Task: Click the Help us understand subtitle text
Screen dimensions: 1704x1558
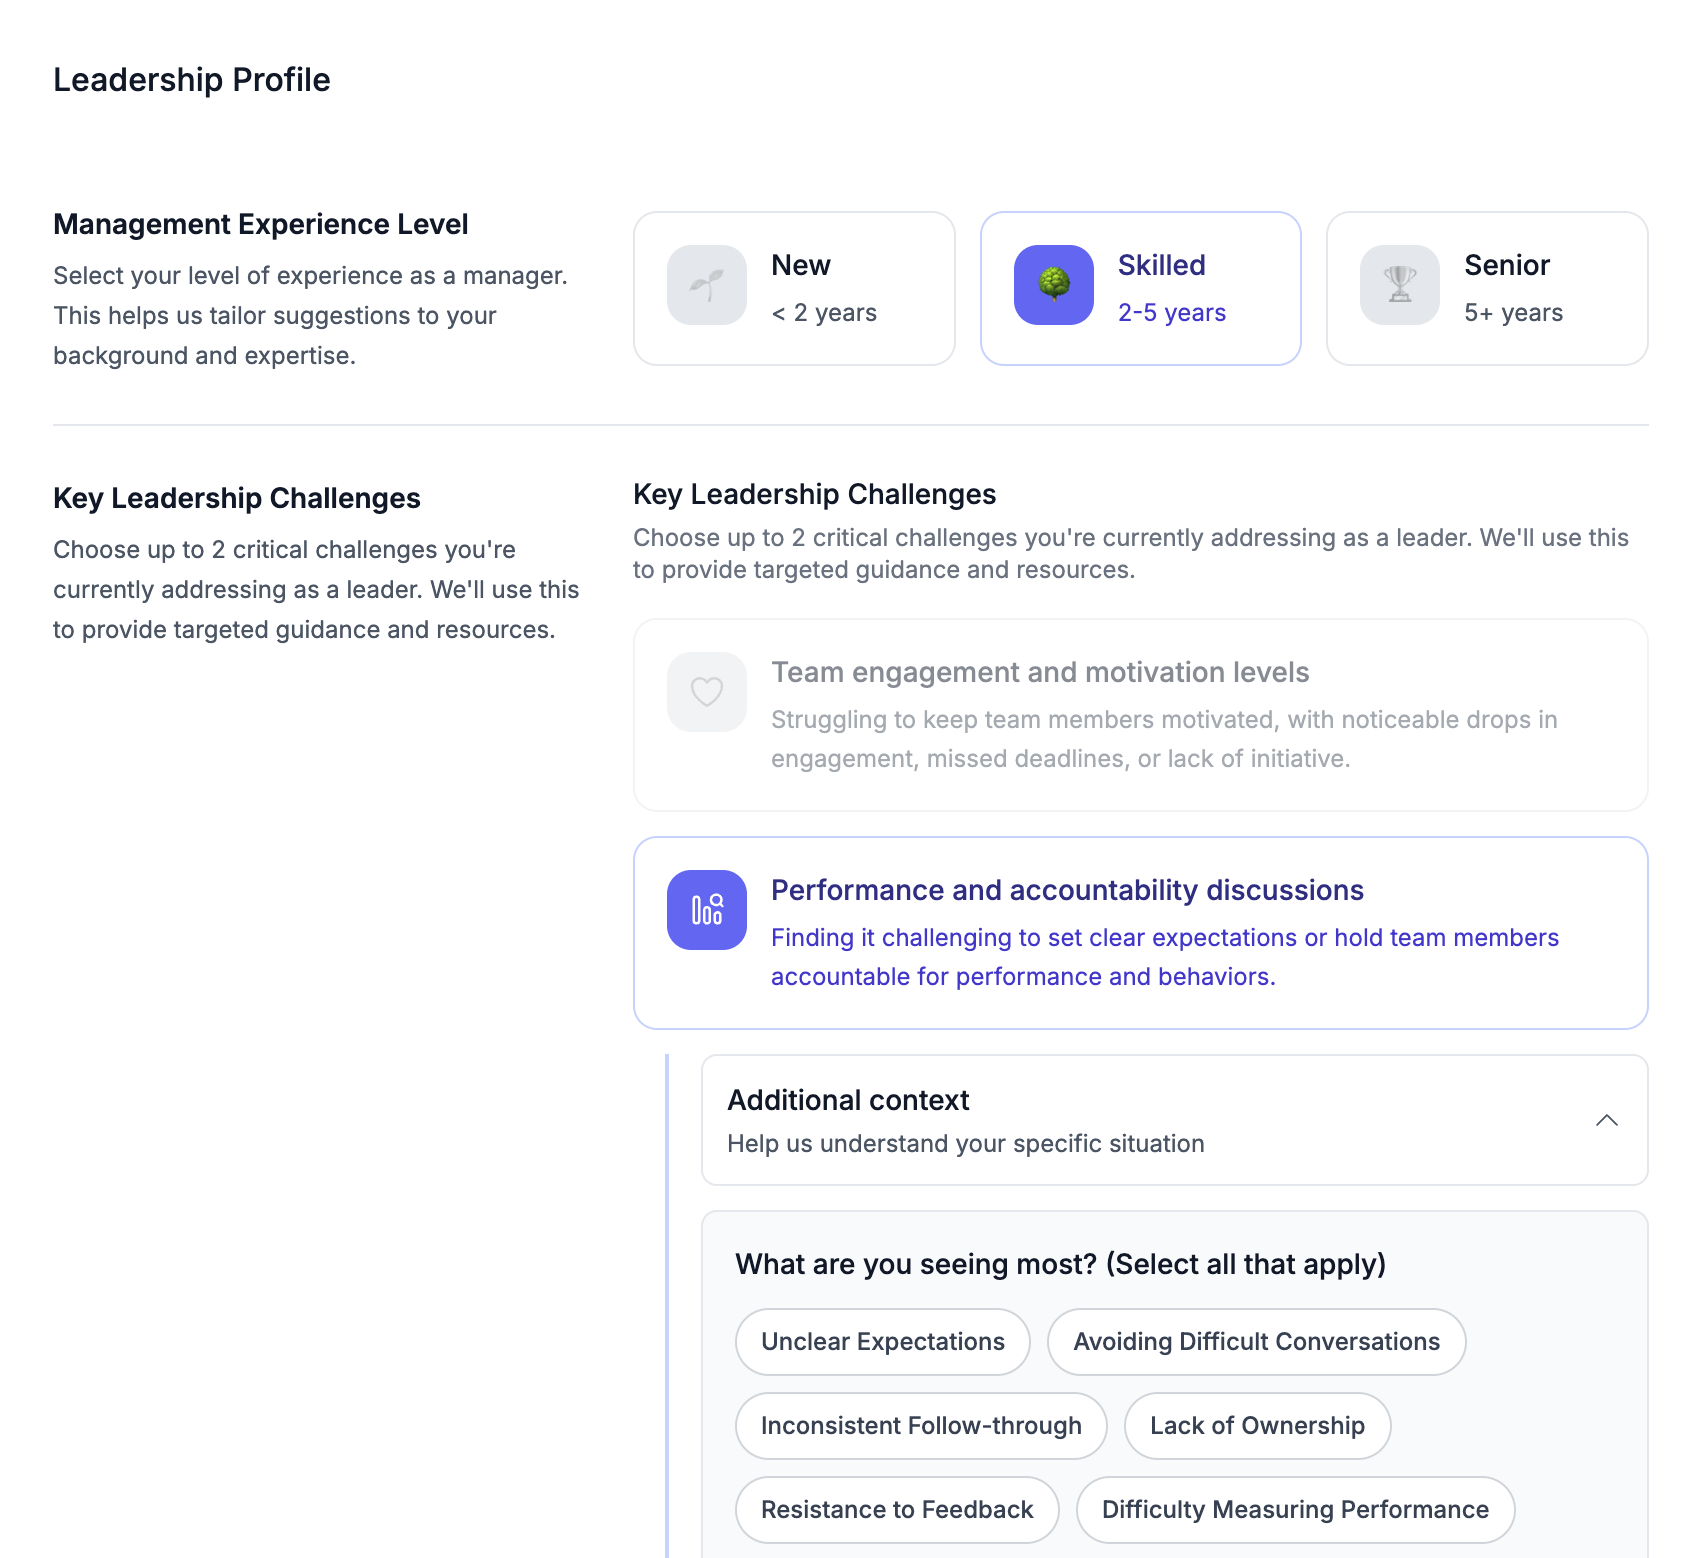Action: coord(966,1144)
